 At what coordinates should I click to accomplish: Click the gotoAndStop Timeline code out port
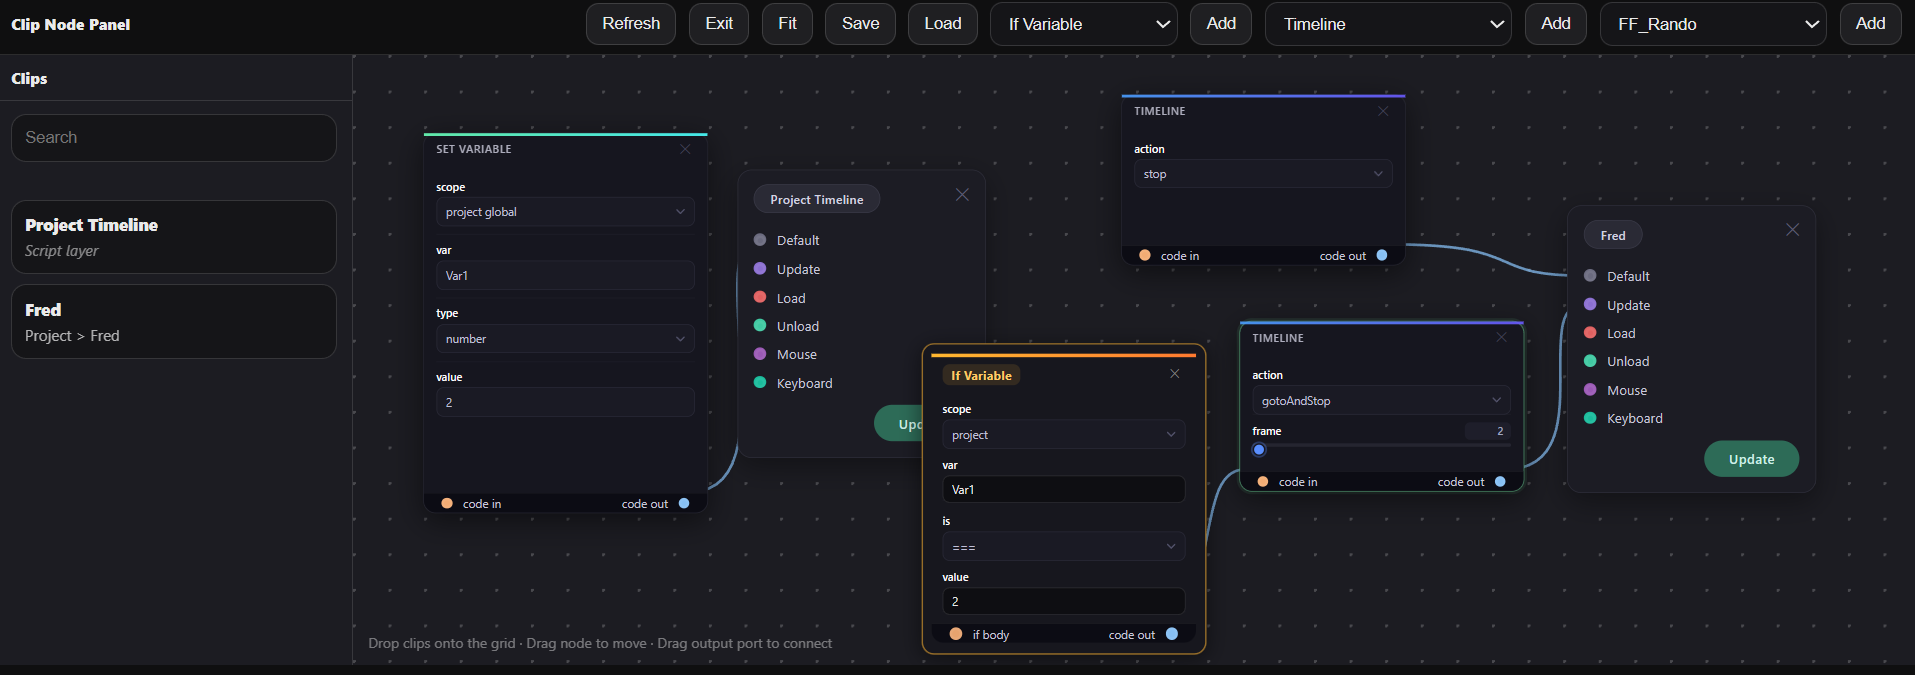click(x=1500, y=482)
